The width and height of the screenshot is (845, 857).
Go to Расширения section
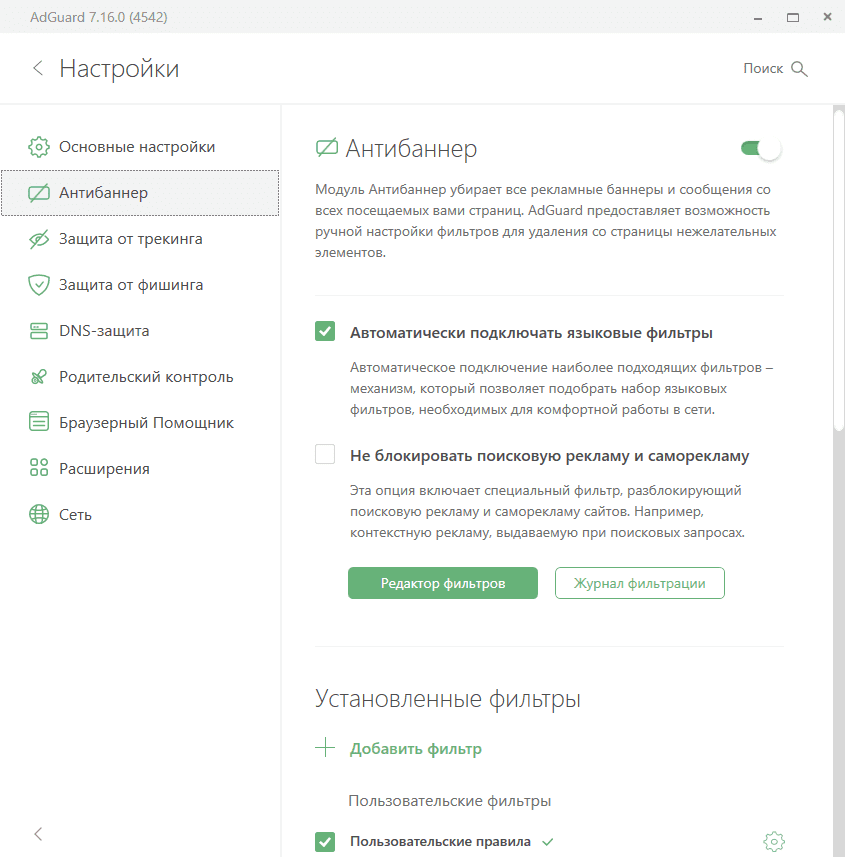tap(140, 468)
